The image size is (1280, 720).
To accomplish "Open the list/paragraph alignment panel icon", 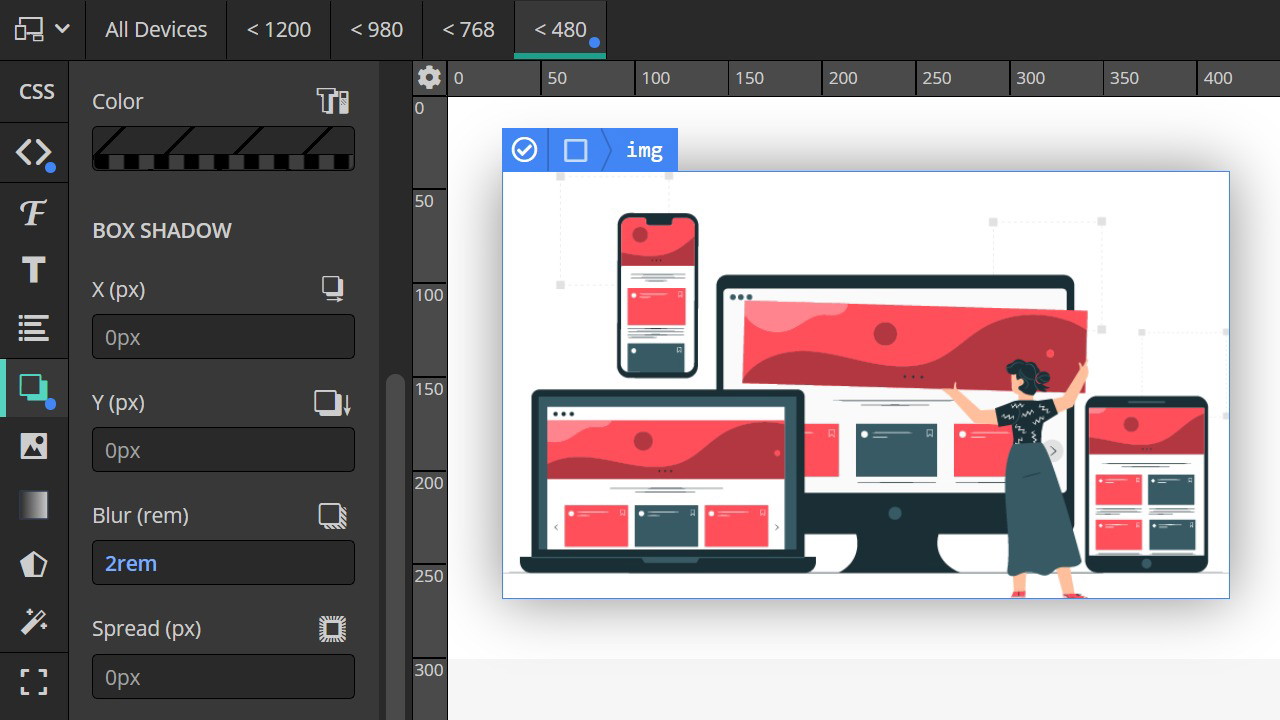I will (x=34, y=328).
